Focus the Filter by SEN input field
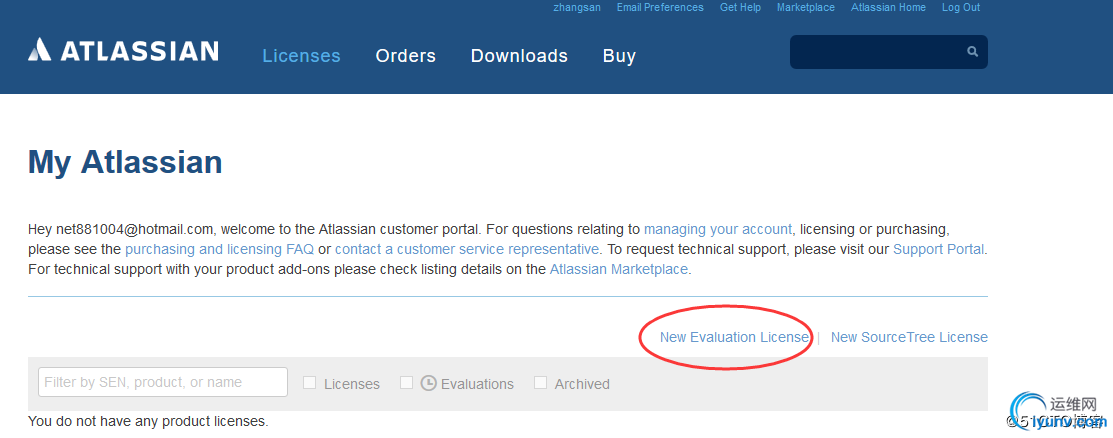Image resolution: width=1113 pixels, height=438 pixels. tap(163, 382)
